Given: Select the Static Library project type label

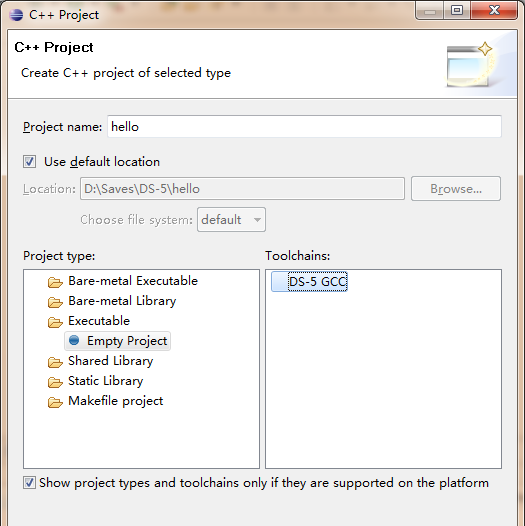Looking at the screenshot, I should click(x=105, y=381).
